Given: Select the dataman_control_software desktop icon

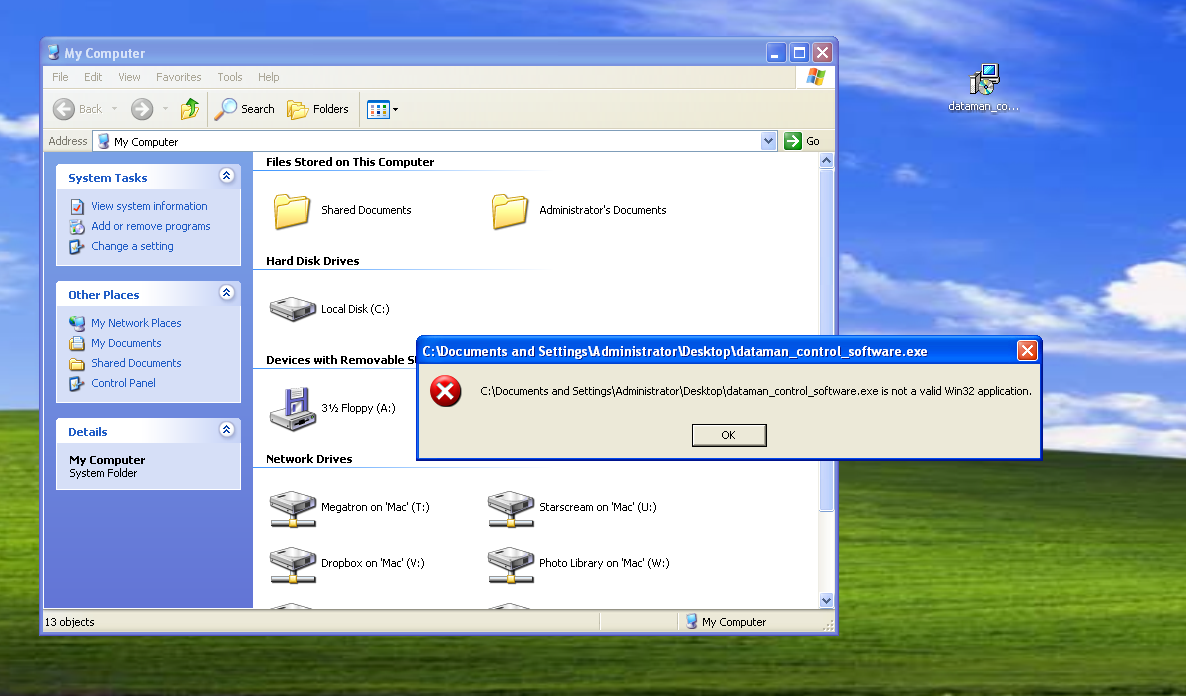Looking at the screenshot, I should 984,82.
